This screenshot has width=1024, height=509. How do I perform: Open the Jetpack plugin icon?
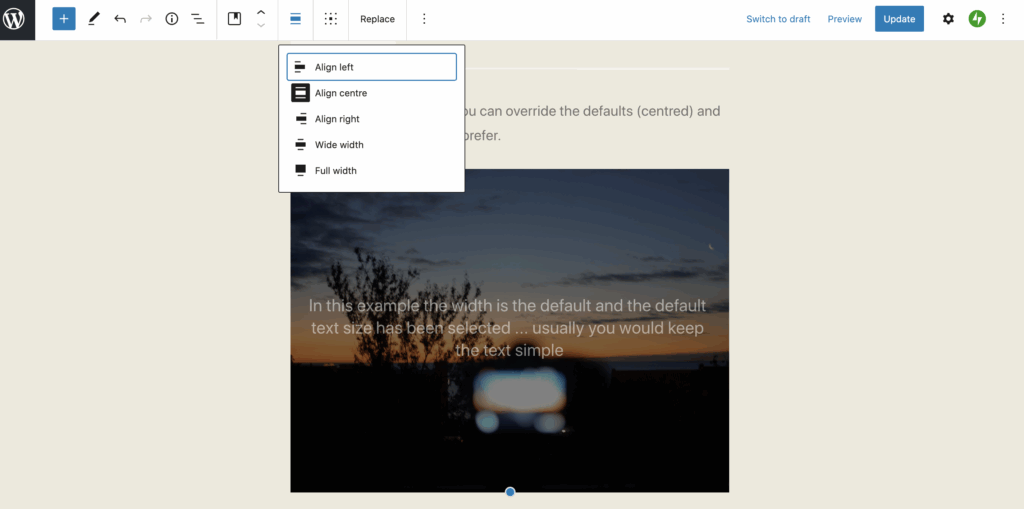click(x=977, y=19)
